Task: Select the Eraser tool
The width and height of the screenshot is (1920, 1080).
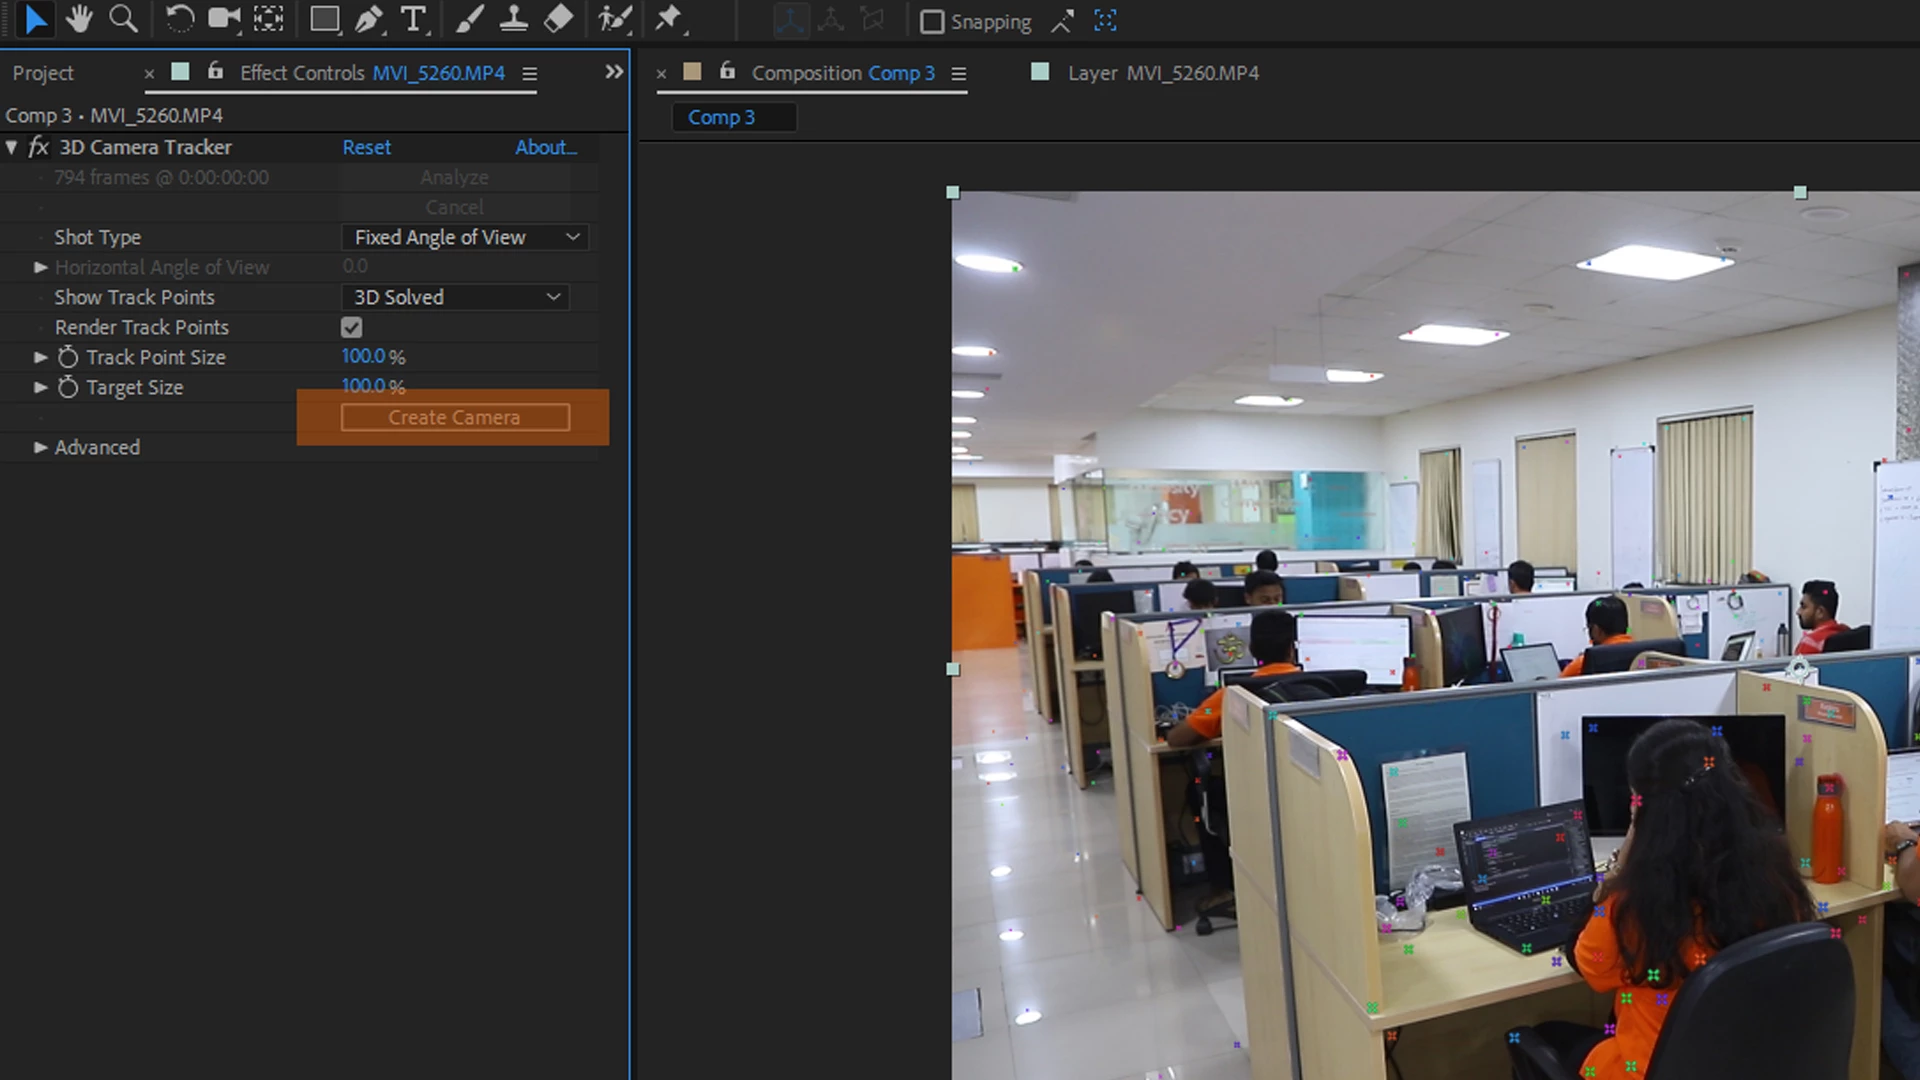Action: pos(558,19)
